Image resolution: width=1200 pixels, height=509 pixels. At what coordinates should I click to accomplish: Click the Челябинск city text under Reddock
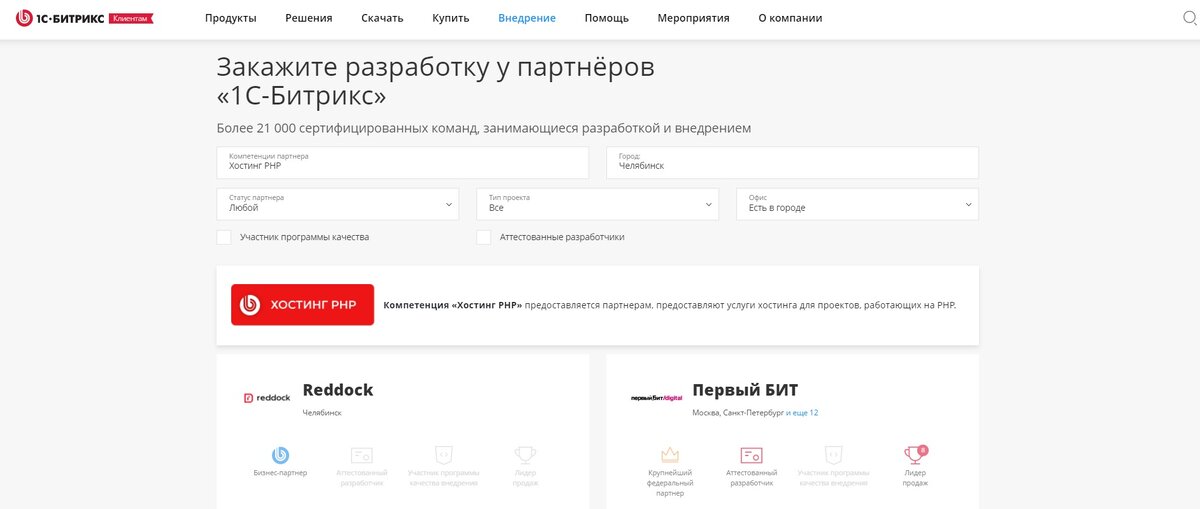(322, 412)
